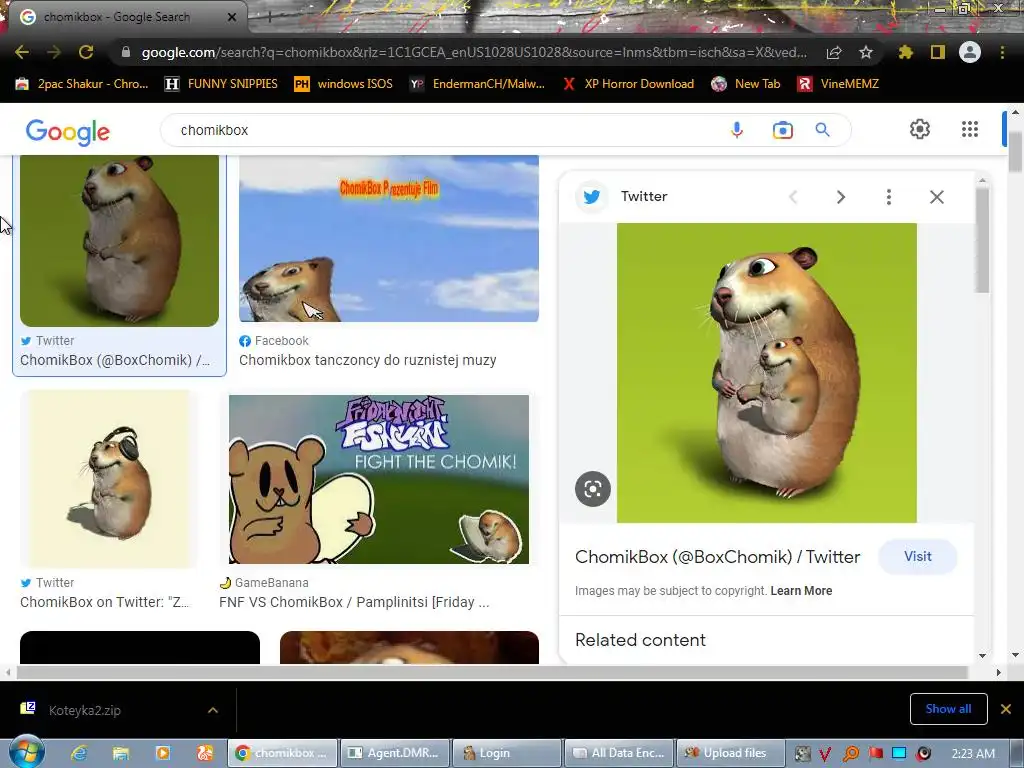Open the VineMEMZ bookmark
This screenshot has width=1024, height=768.
(x=839, y=84)
